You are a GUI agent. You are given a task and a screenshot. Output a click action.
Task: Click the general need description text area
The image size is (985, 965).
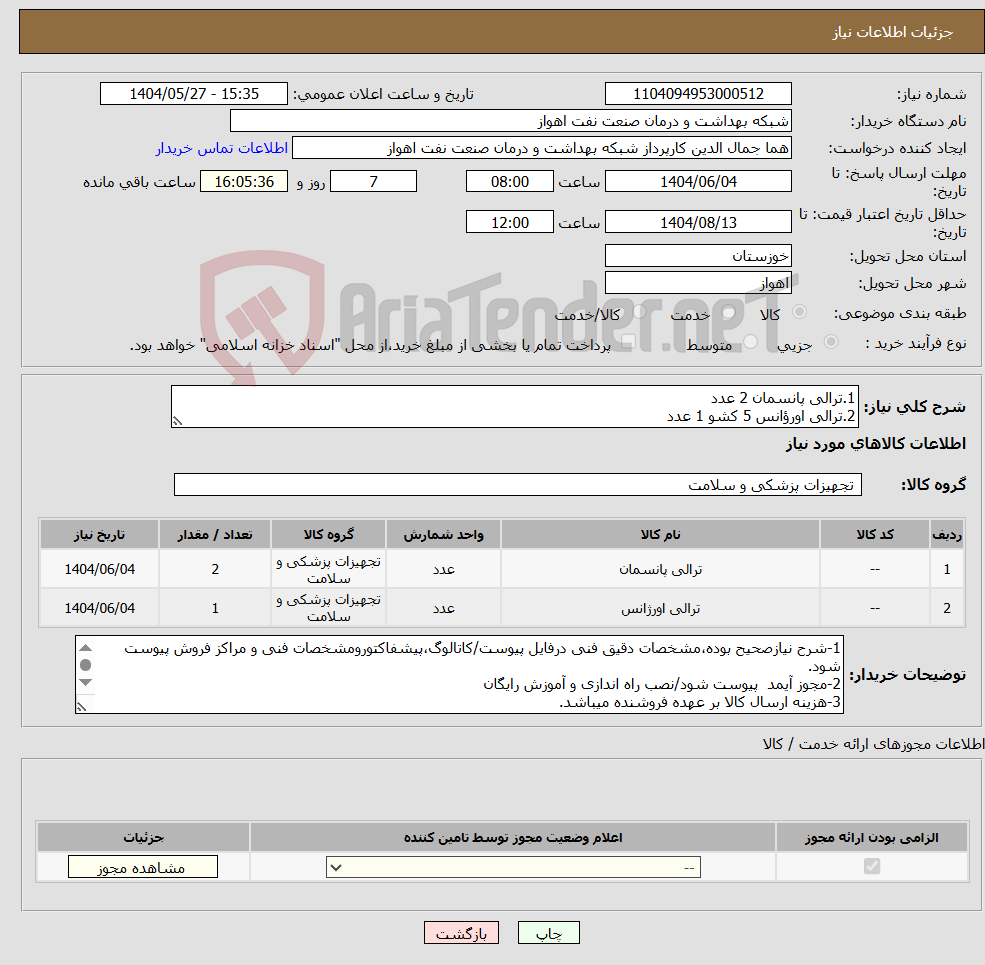[514, 406]
